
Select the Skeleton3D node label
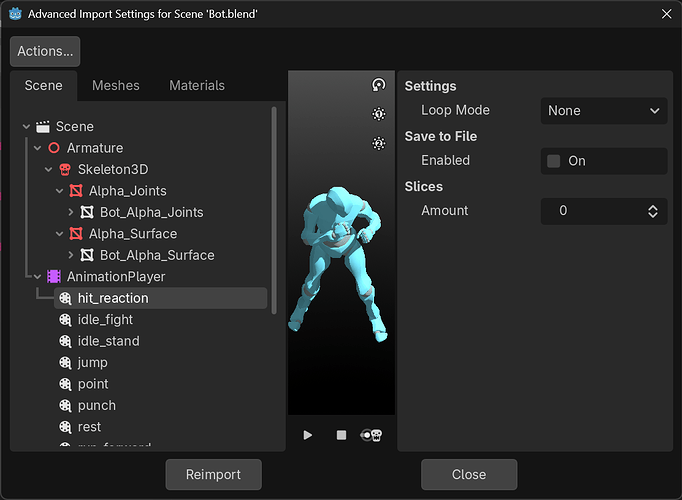tap(113, 170)
